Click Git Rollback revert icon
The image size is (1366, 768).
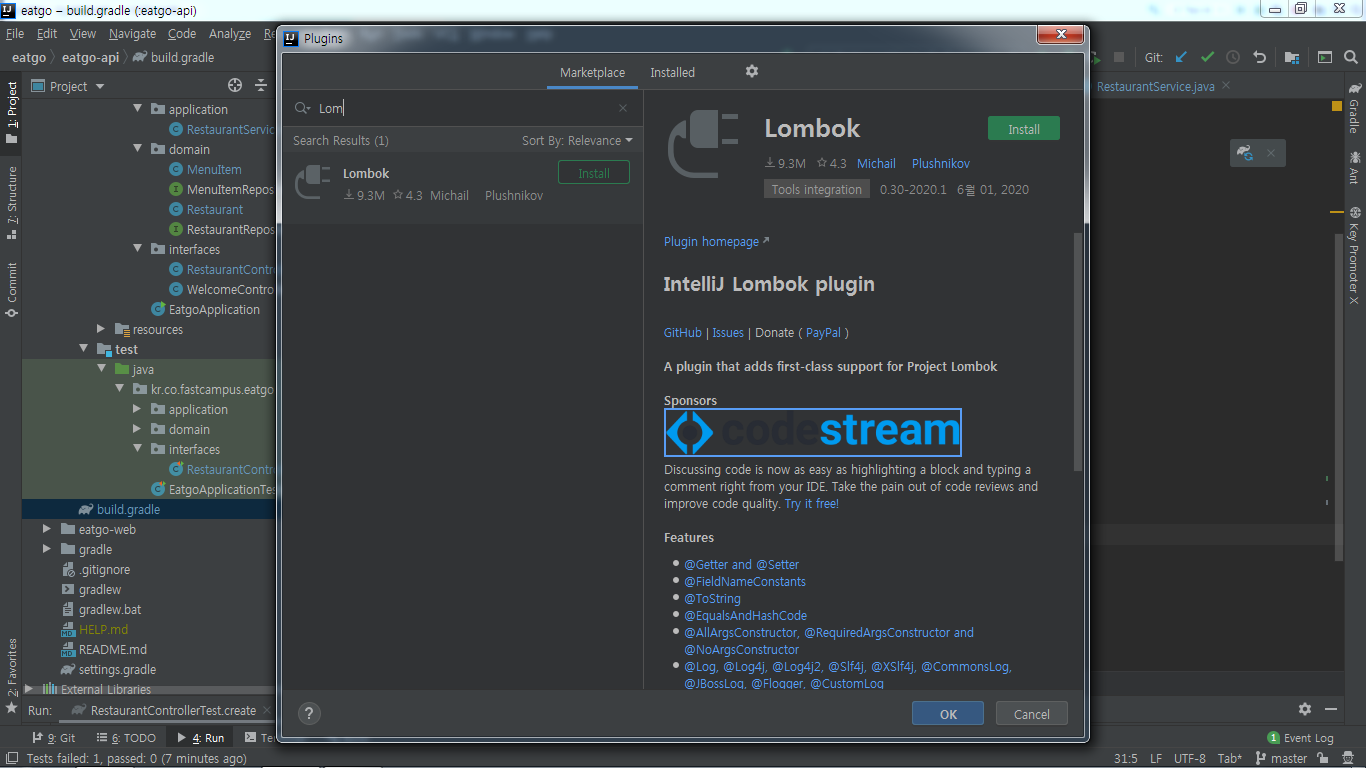click(x=1259, y=57)
